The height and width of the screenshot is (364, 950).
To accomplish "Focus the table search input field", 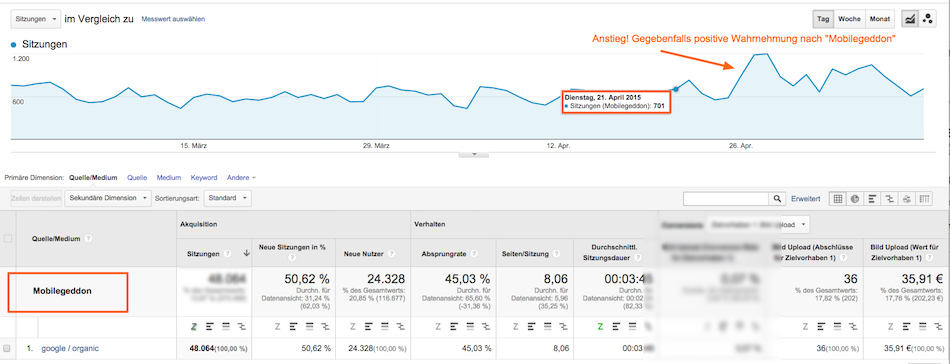I will pyautogui.click(x=726, y=199).
